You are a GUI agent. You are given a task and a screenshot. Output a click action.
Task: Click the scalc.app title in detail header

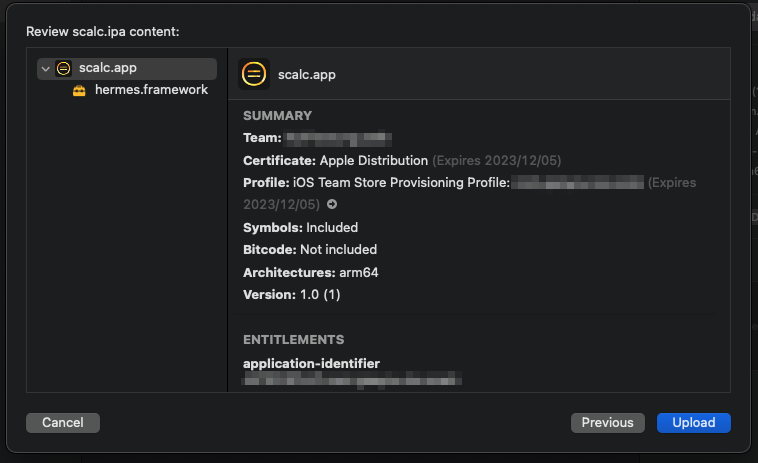tap(306, 75)
